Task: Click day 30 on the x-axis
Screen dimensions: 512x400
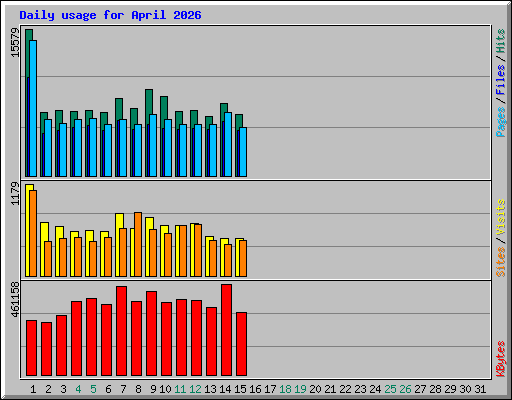Action: coord(465,389)
